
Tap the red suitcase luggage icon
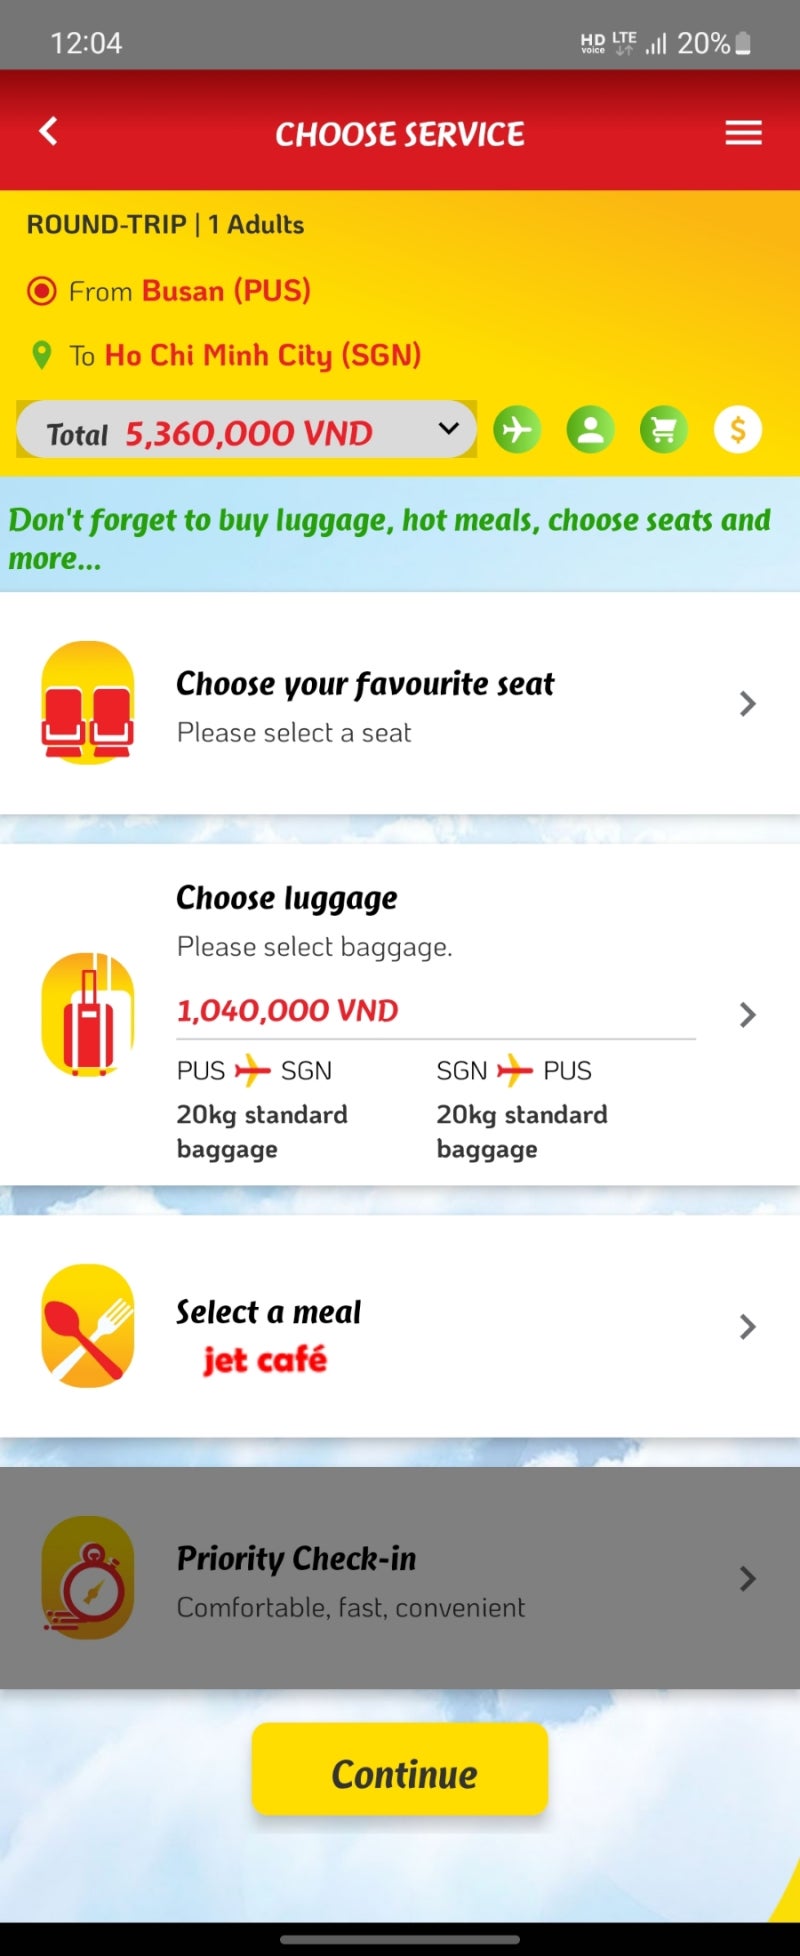pos(88,1014)
